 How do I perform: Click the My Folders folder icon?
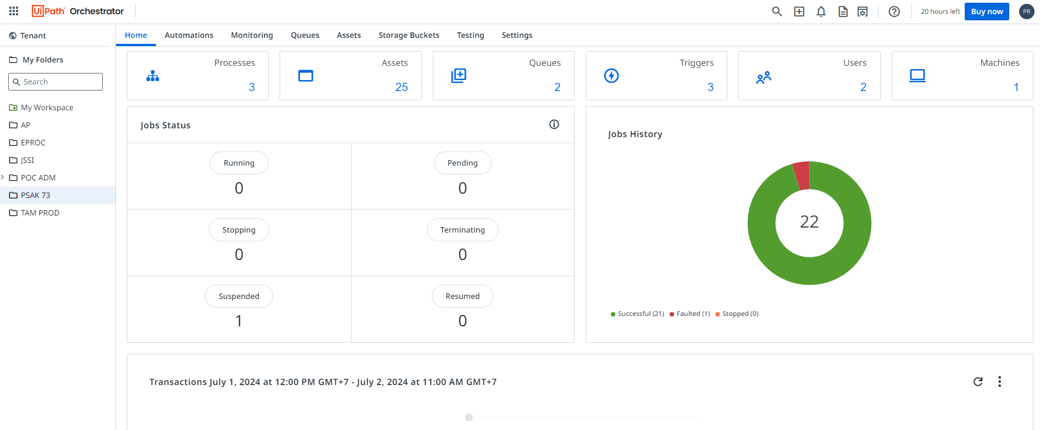(13, 60)
